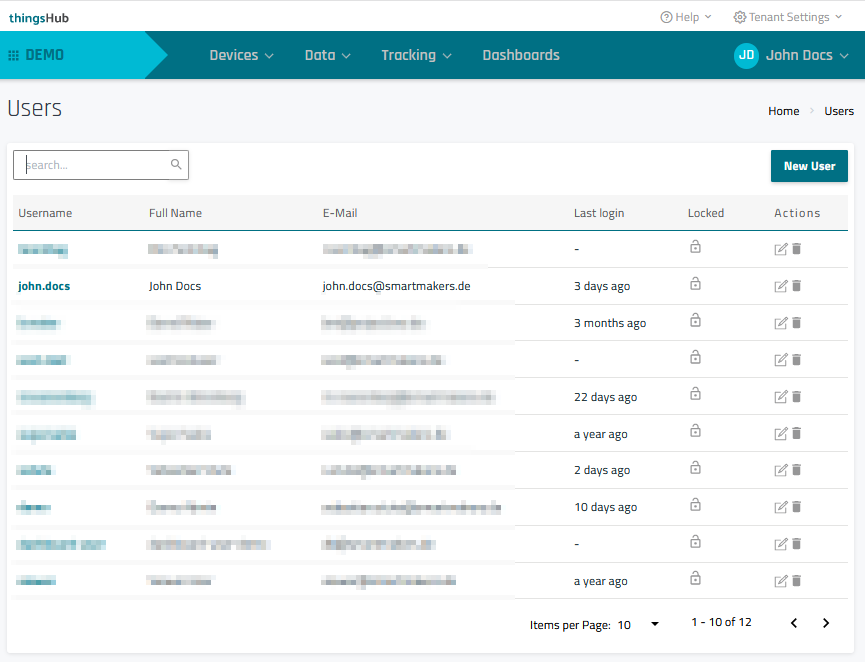Image resolution: width=865 pixels, height=662 pixels.
Task: Open the Devices menu
Action: pos(241,56)
